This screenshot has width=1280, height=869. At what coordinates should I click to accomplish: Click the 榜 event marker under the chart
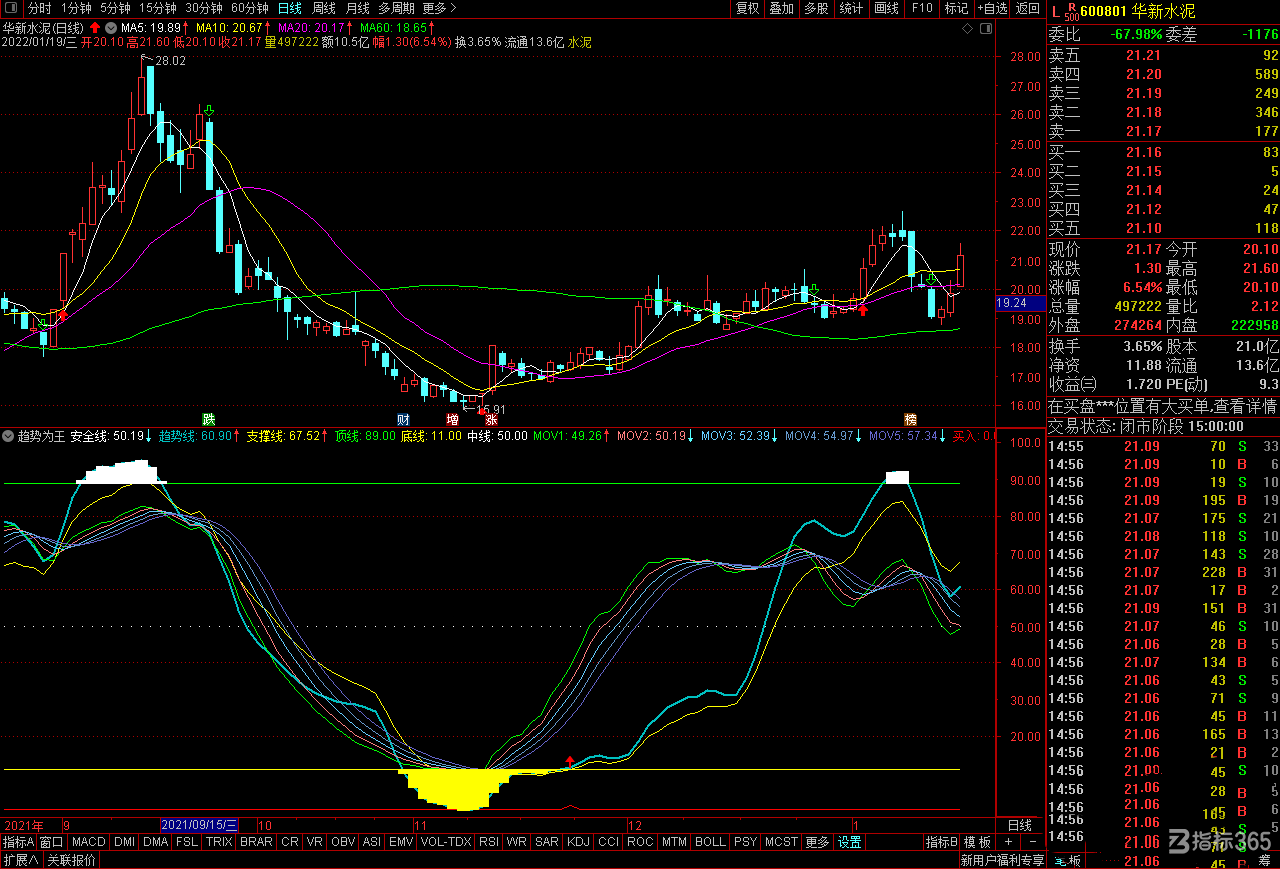(x=911, y=419)
